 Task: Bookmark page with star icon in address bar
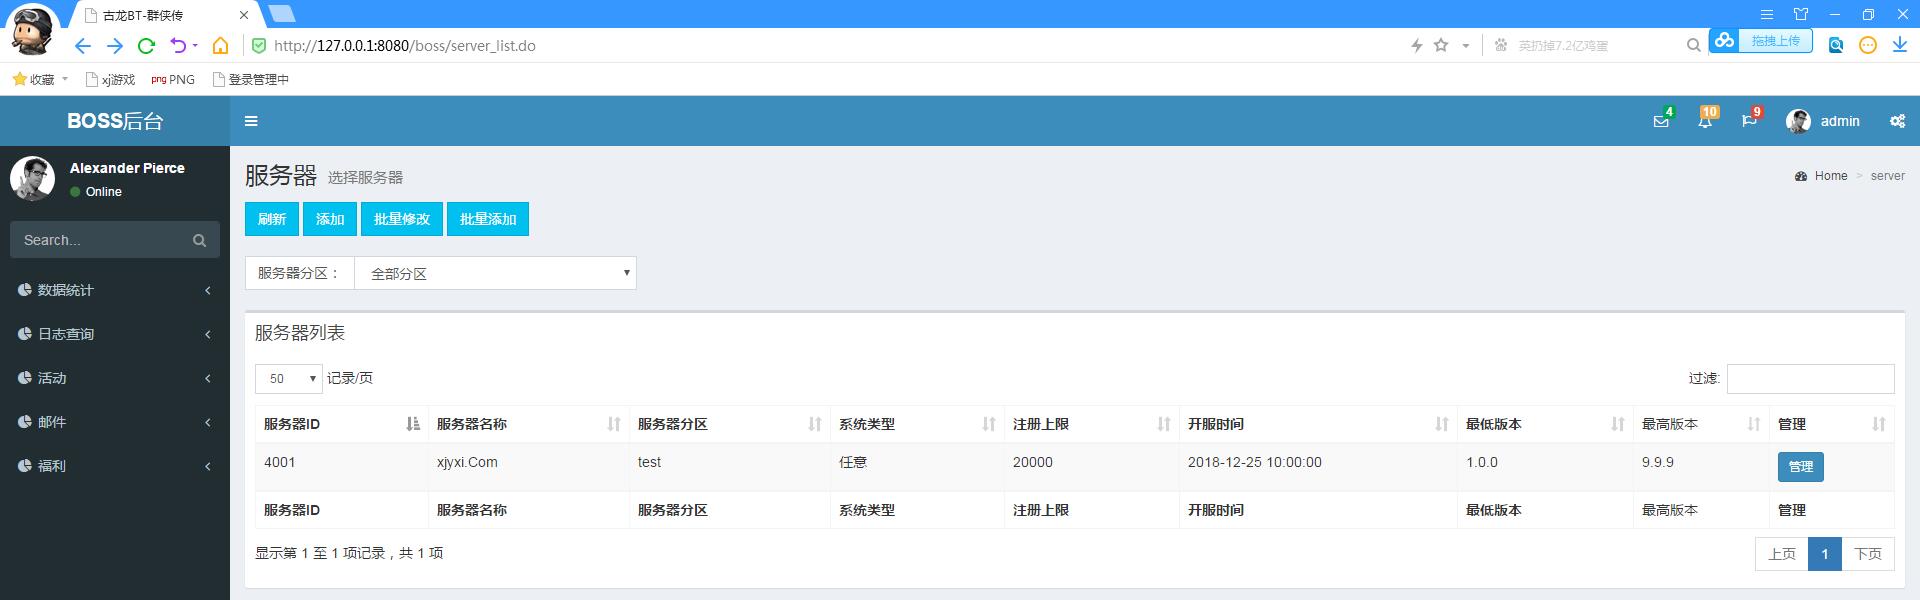pos(1441,45)
